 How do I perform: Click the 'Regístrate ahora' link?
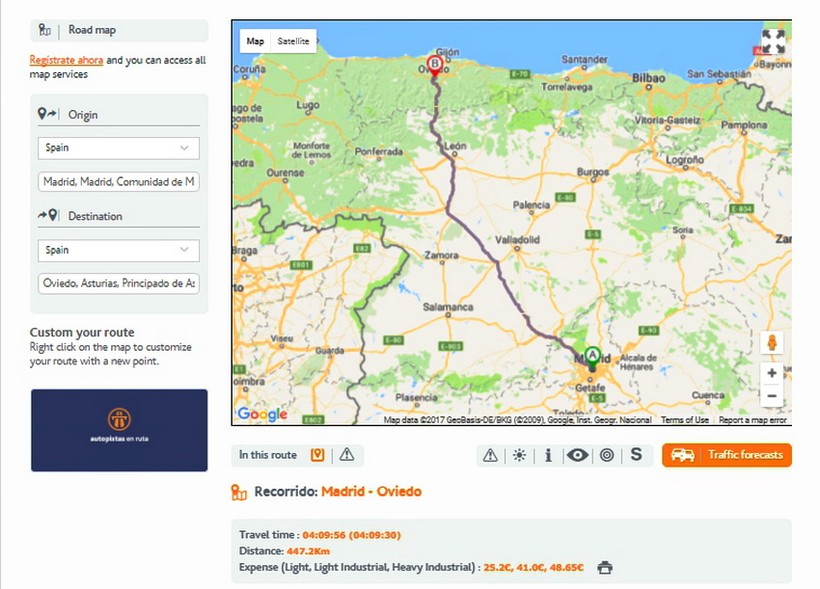click(66, 60)
